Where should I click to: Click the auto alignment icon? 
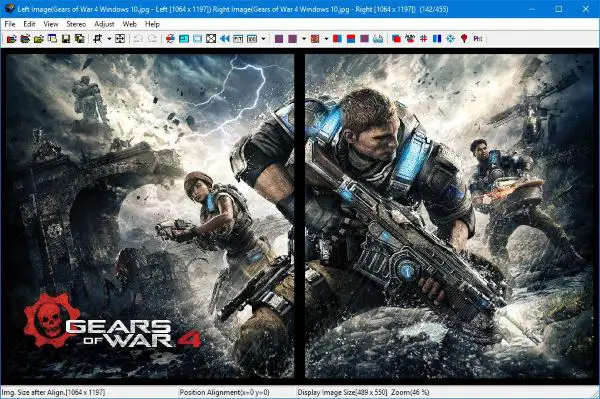[x=410, y=39]
